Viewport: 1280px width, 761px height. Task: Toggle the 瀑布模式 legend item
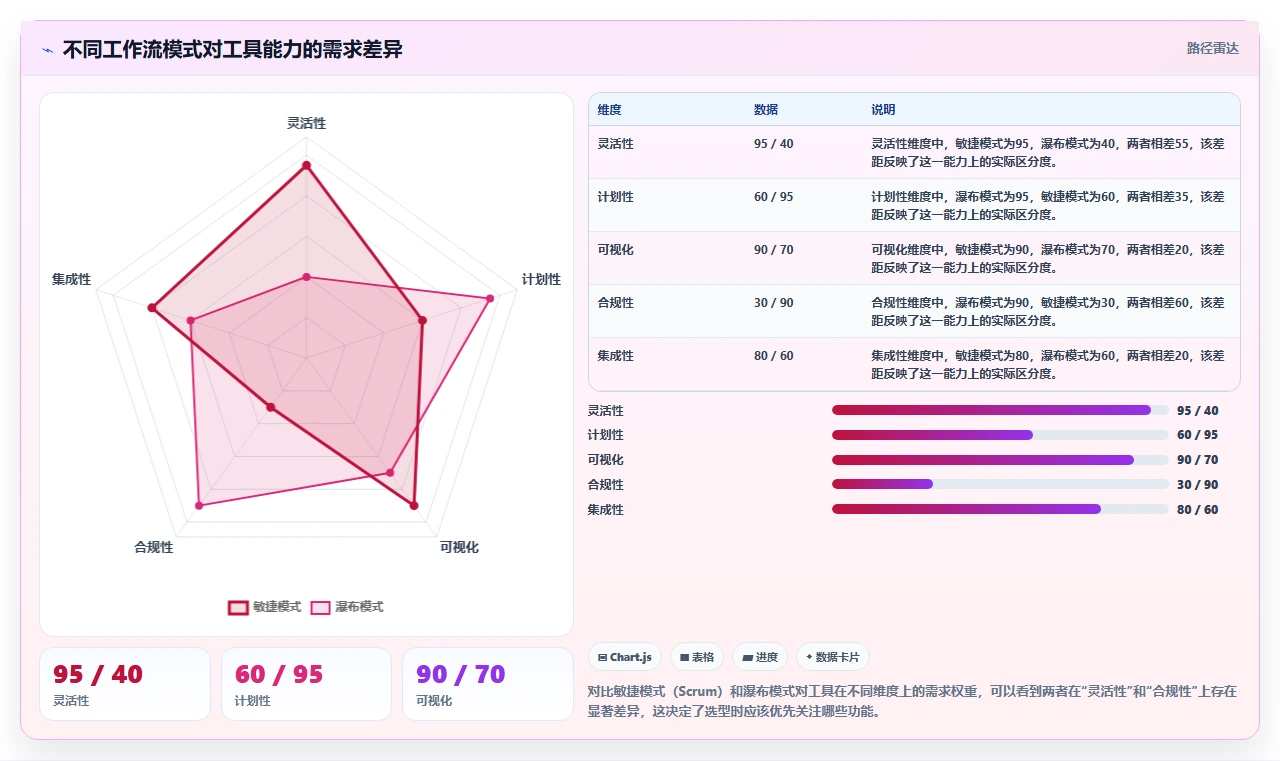coord(347,607)
